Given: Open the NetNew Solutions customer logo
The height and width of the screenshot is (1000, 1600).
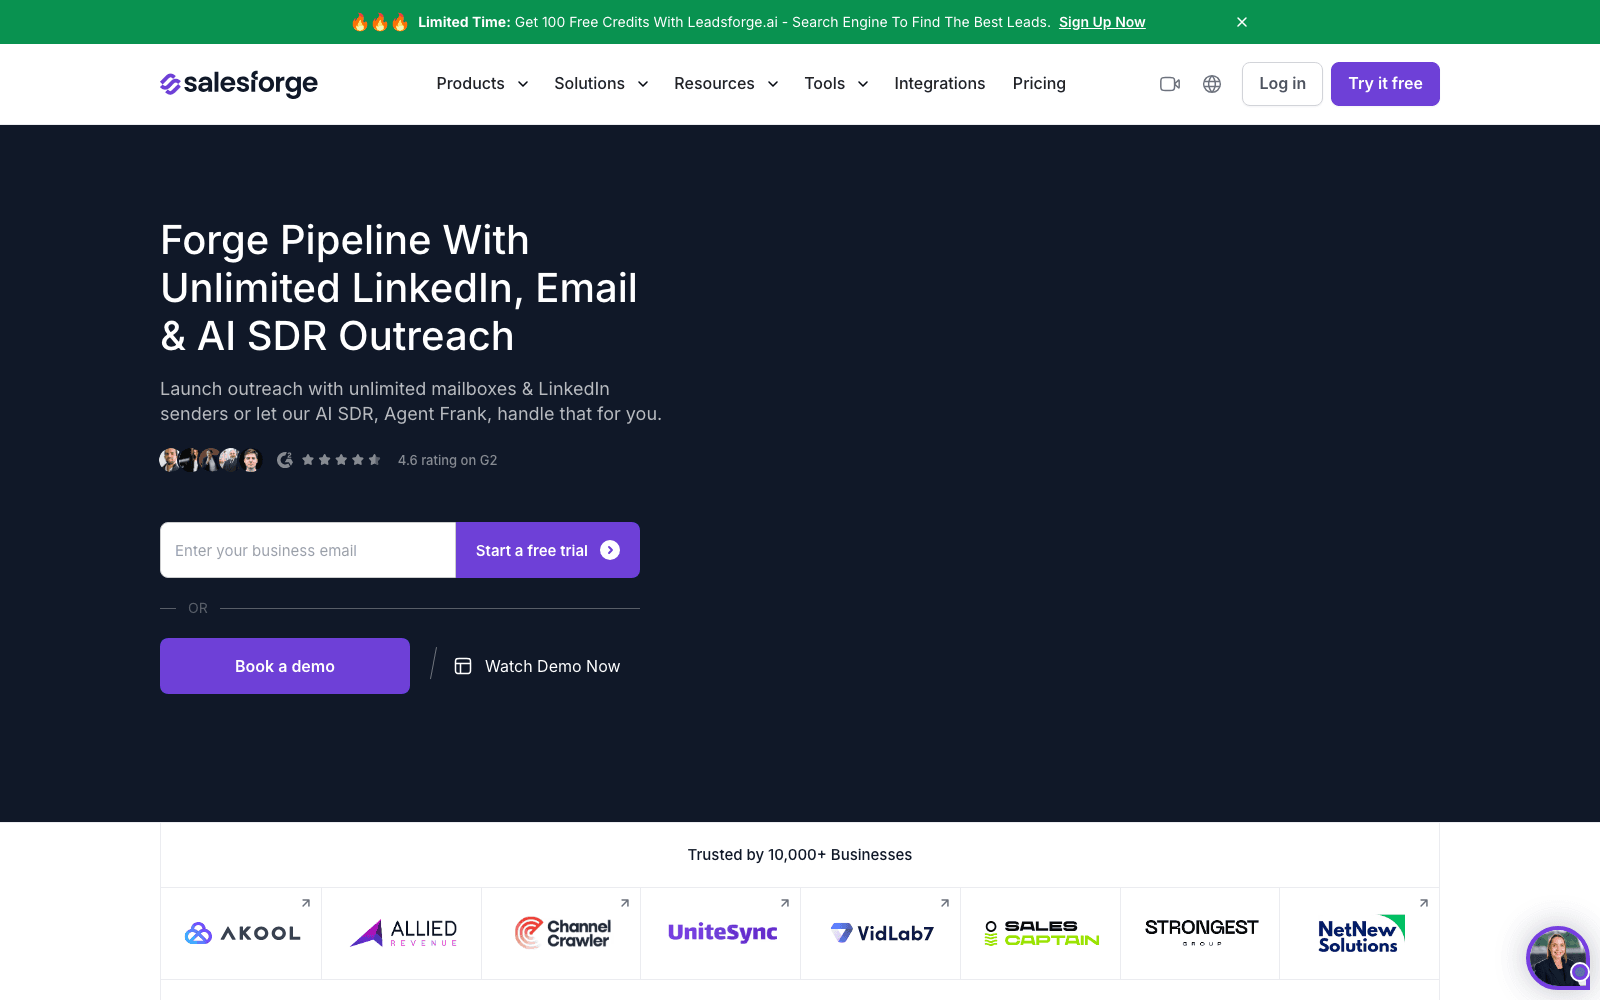Looking at the screenshot, I should tap(1360, 933).
